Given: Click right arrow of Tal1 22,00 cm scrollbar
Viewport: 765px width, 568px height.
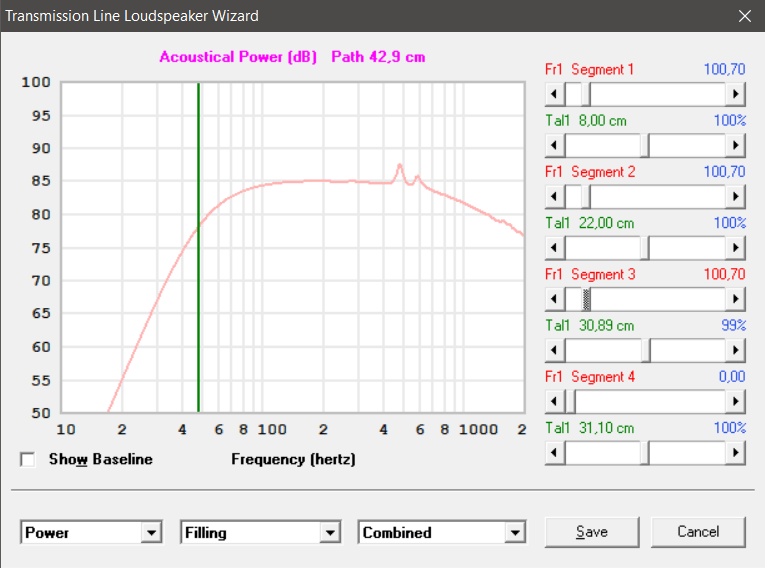Looking at the screenshot, I should point(735,248).
